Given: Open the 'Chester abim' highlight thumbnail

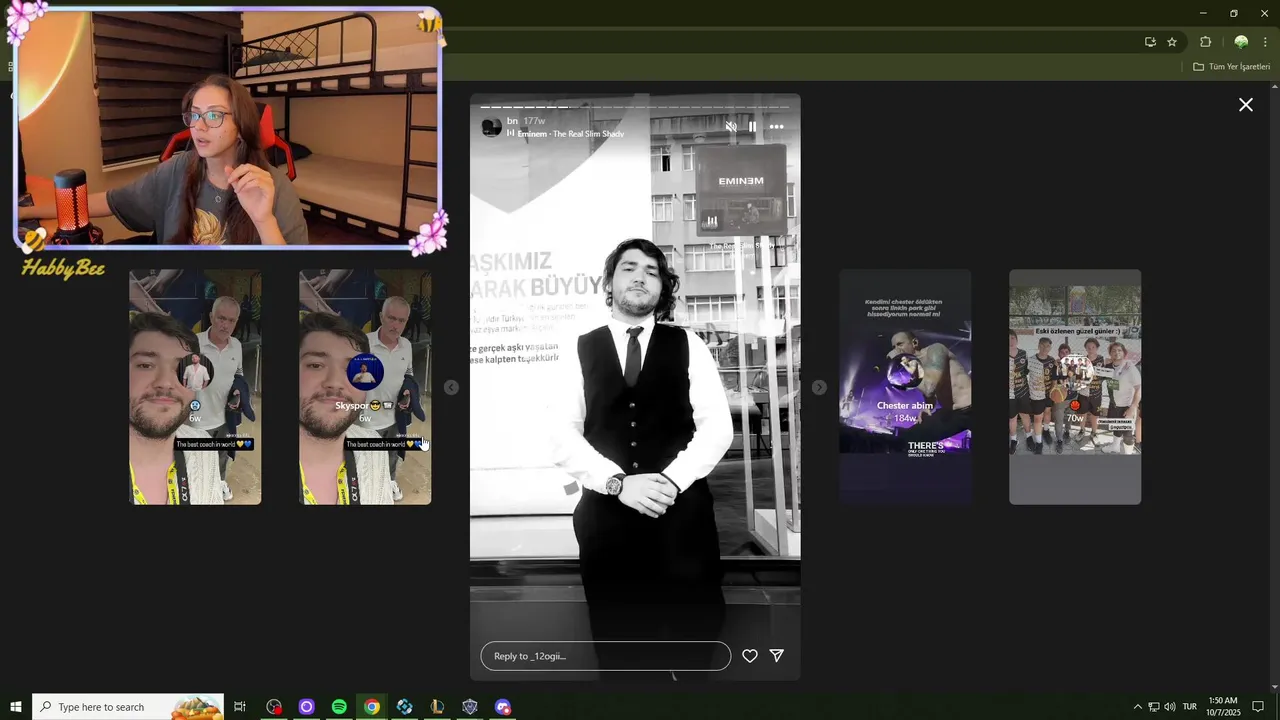Looking at the screenshot, I should [905, 387].
